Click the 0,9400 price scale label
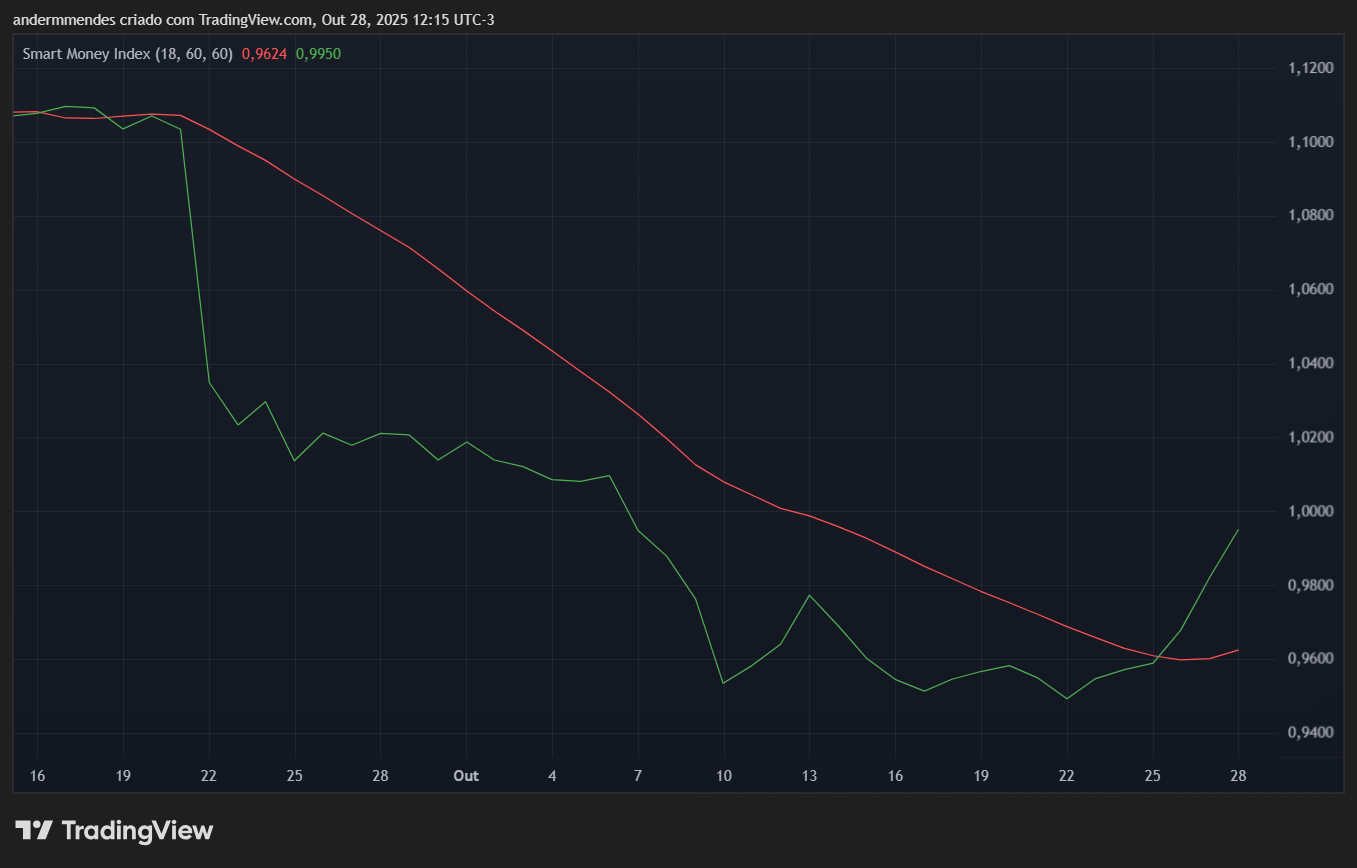Image resolution: width=1357 pixels, height=868 pixels. [x=1310, y=733]
